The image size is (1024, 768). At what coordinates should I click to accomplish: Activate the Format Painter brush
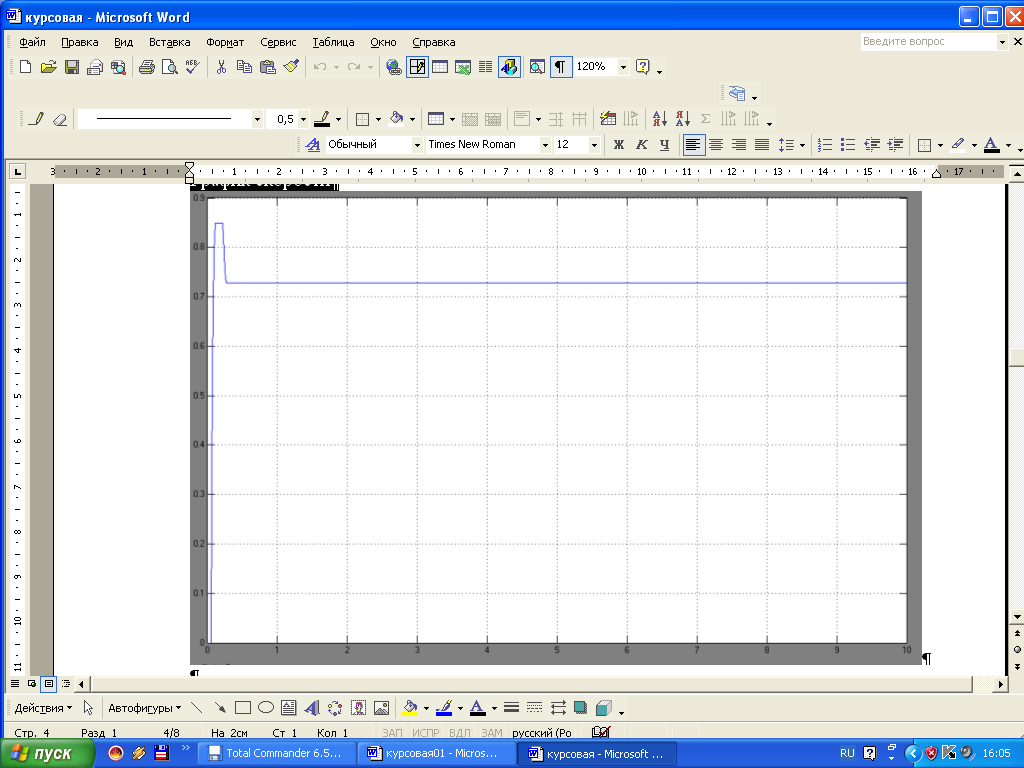(x=291, y=67)
